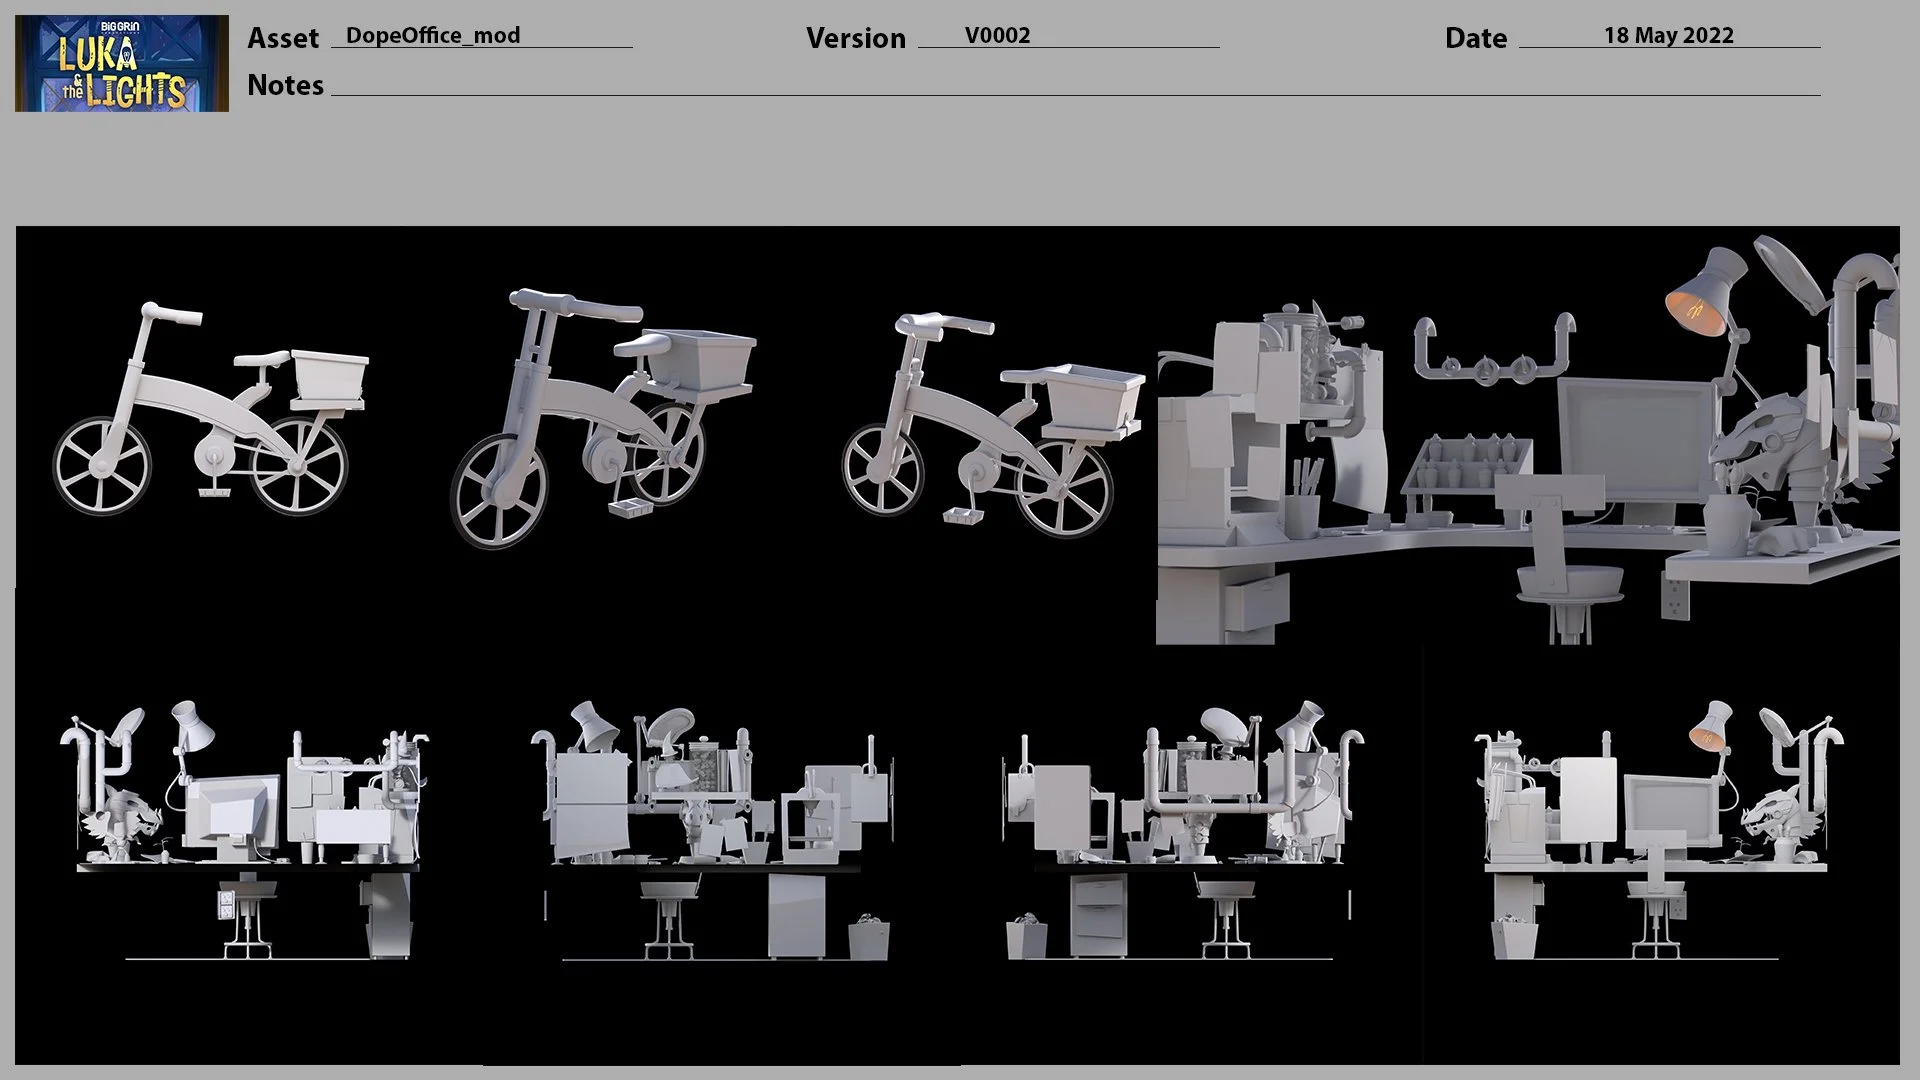Click the DopeOffice_mod asset name field
The image size is (1920, 1080).
click(433, 36)
